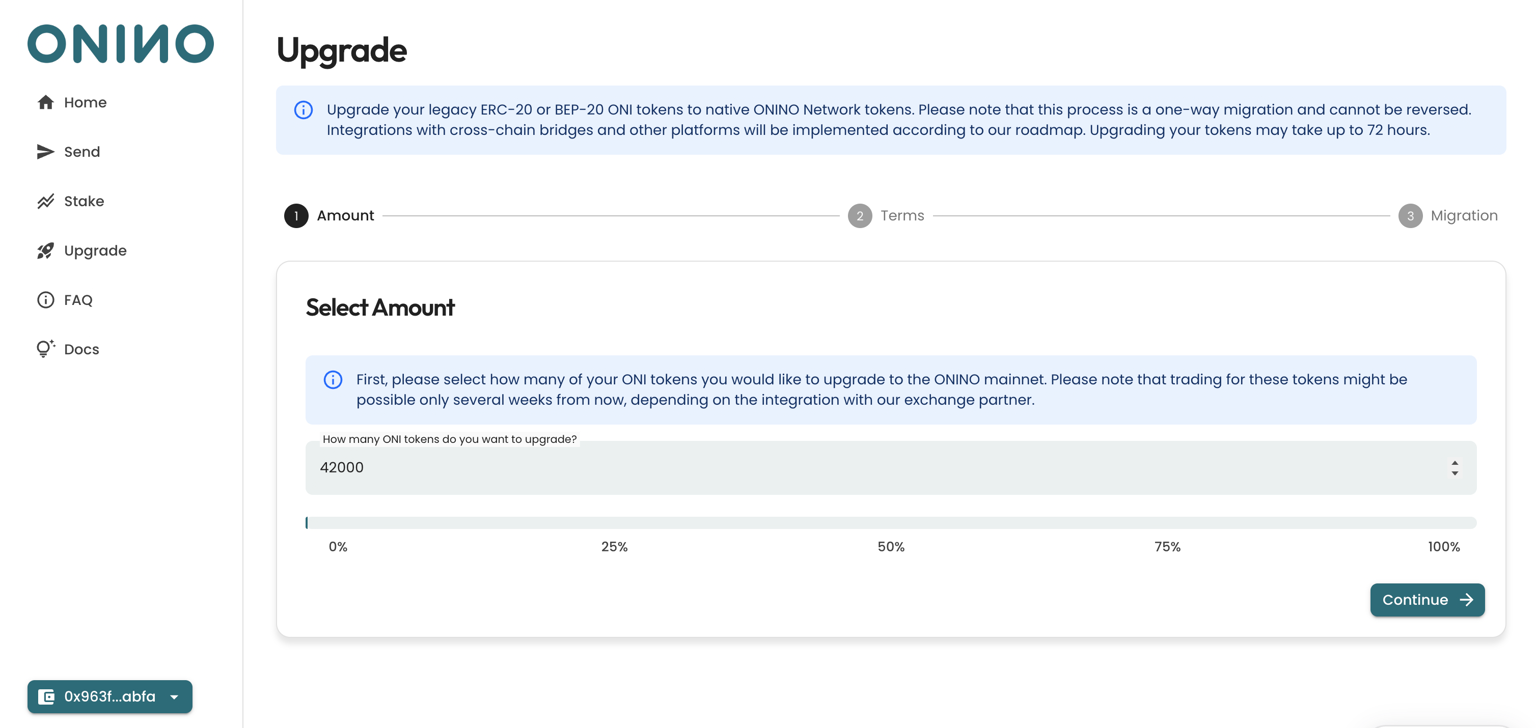This screenshot has width=1536, height=728.
Task: Click the Upgrade rocket icon
Action: pyautogui.click(x=46, y=251)
